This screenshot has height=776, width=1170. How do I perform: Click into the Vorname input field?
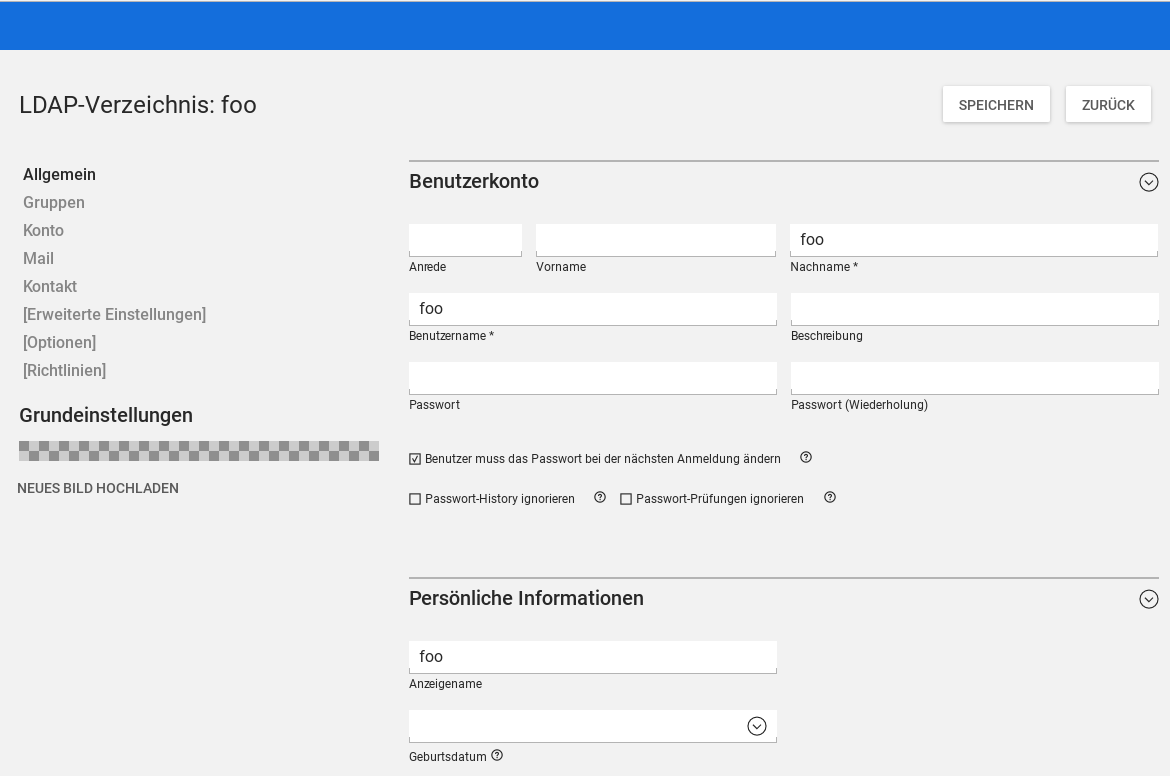point(655,240)
